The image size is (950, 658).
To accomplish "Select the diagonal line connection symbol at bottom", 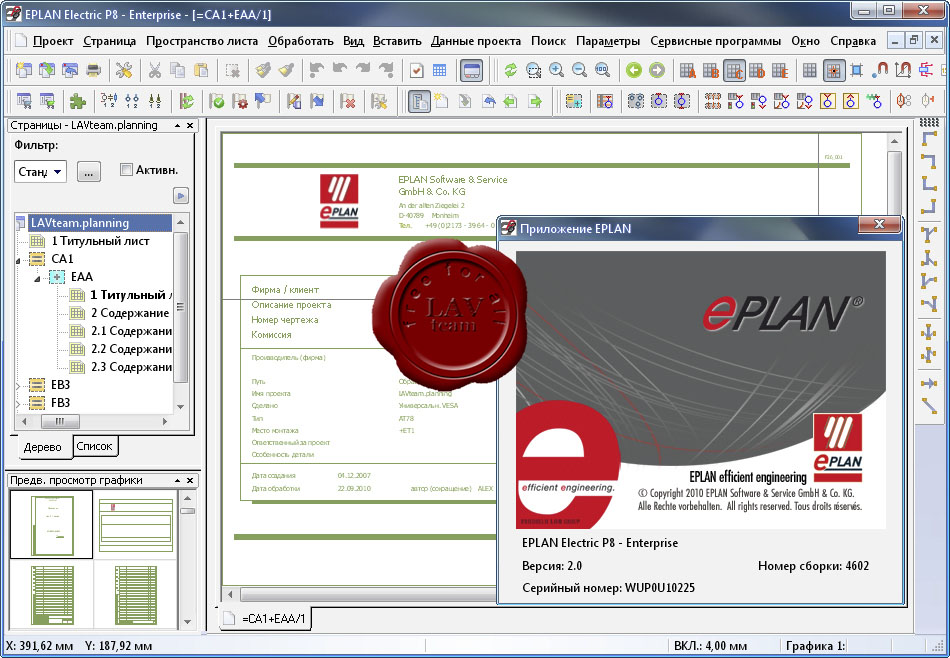I will (x=929, y=405).
